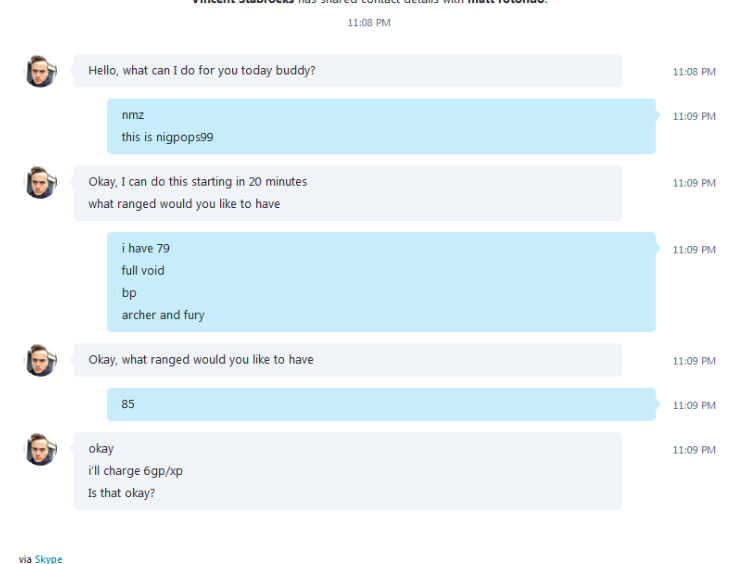Click the 'Is that okay?' message line
Screen dimensions: 742x564
coord(122,493)
